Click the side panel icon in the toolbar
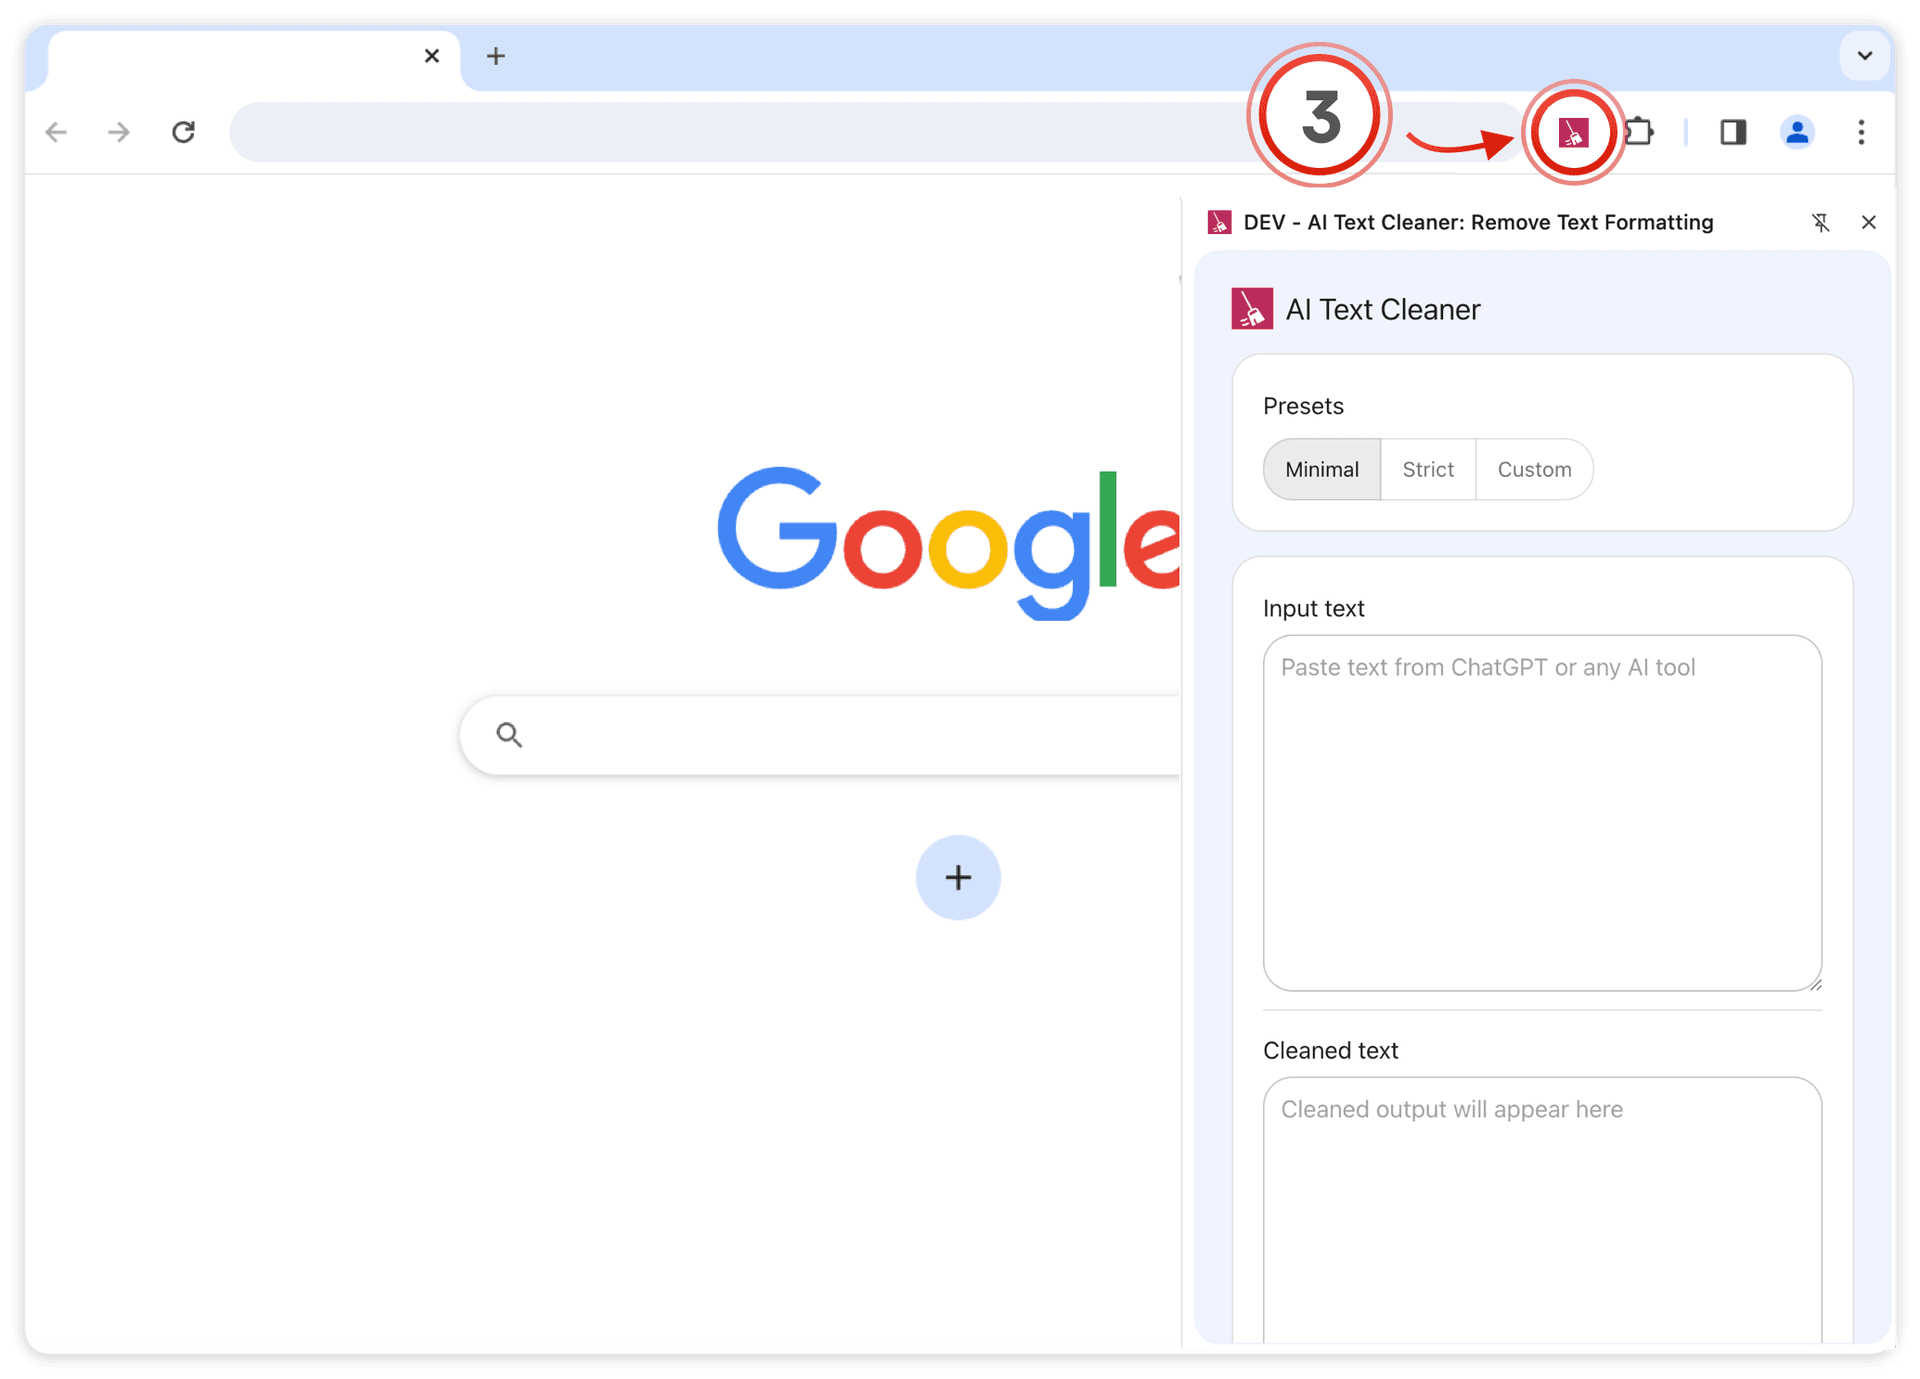The height and width of the screenshot is (1379, 1920). (x=1734, y=132)
